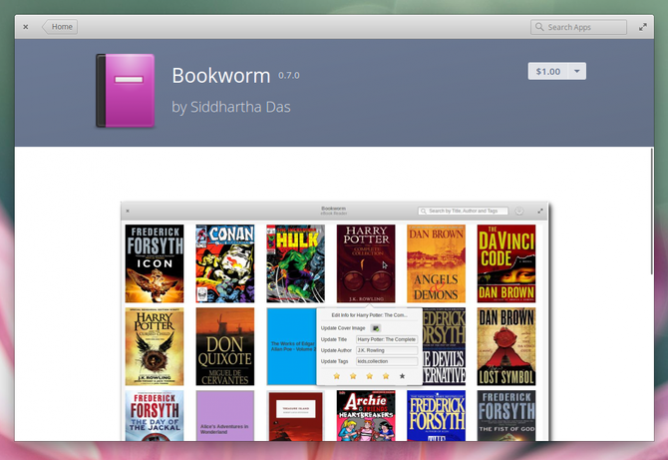Select the Works of Edgar Allan Poe cover
Image resolution: width=668 pixels, height=460 pixels.
point(291,346)
